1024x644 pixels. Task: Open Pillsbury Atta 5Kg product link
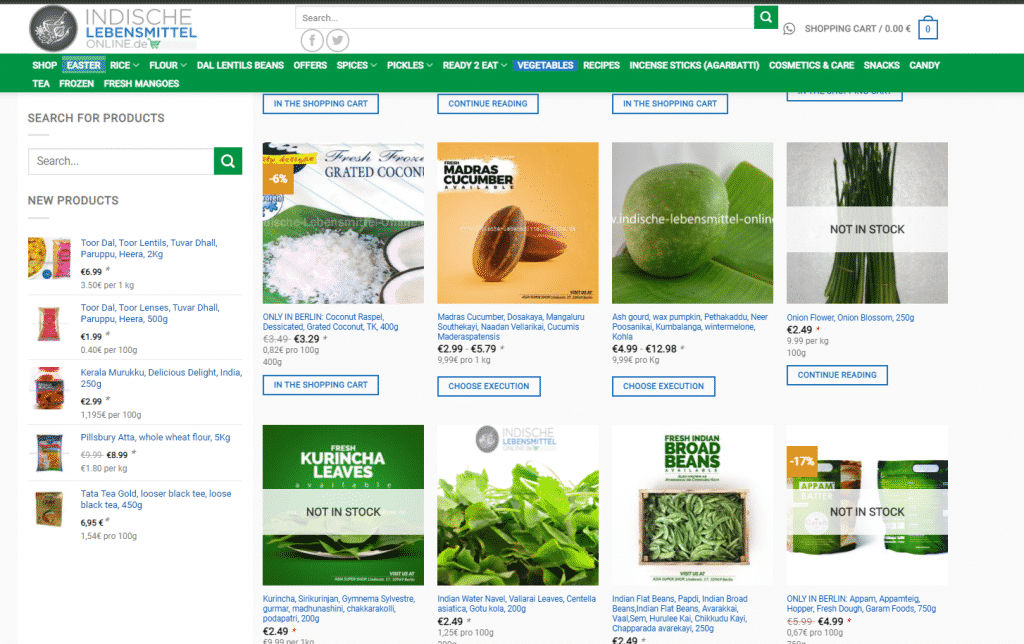[155, 437]
